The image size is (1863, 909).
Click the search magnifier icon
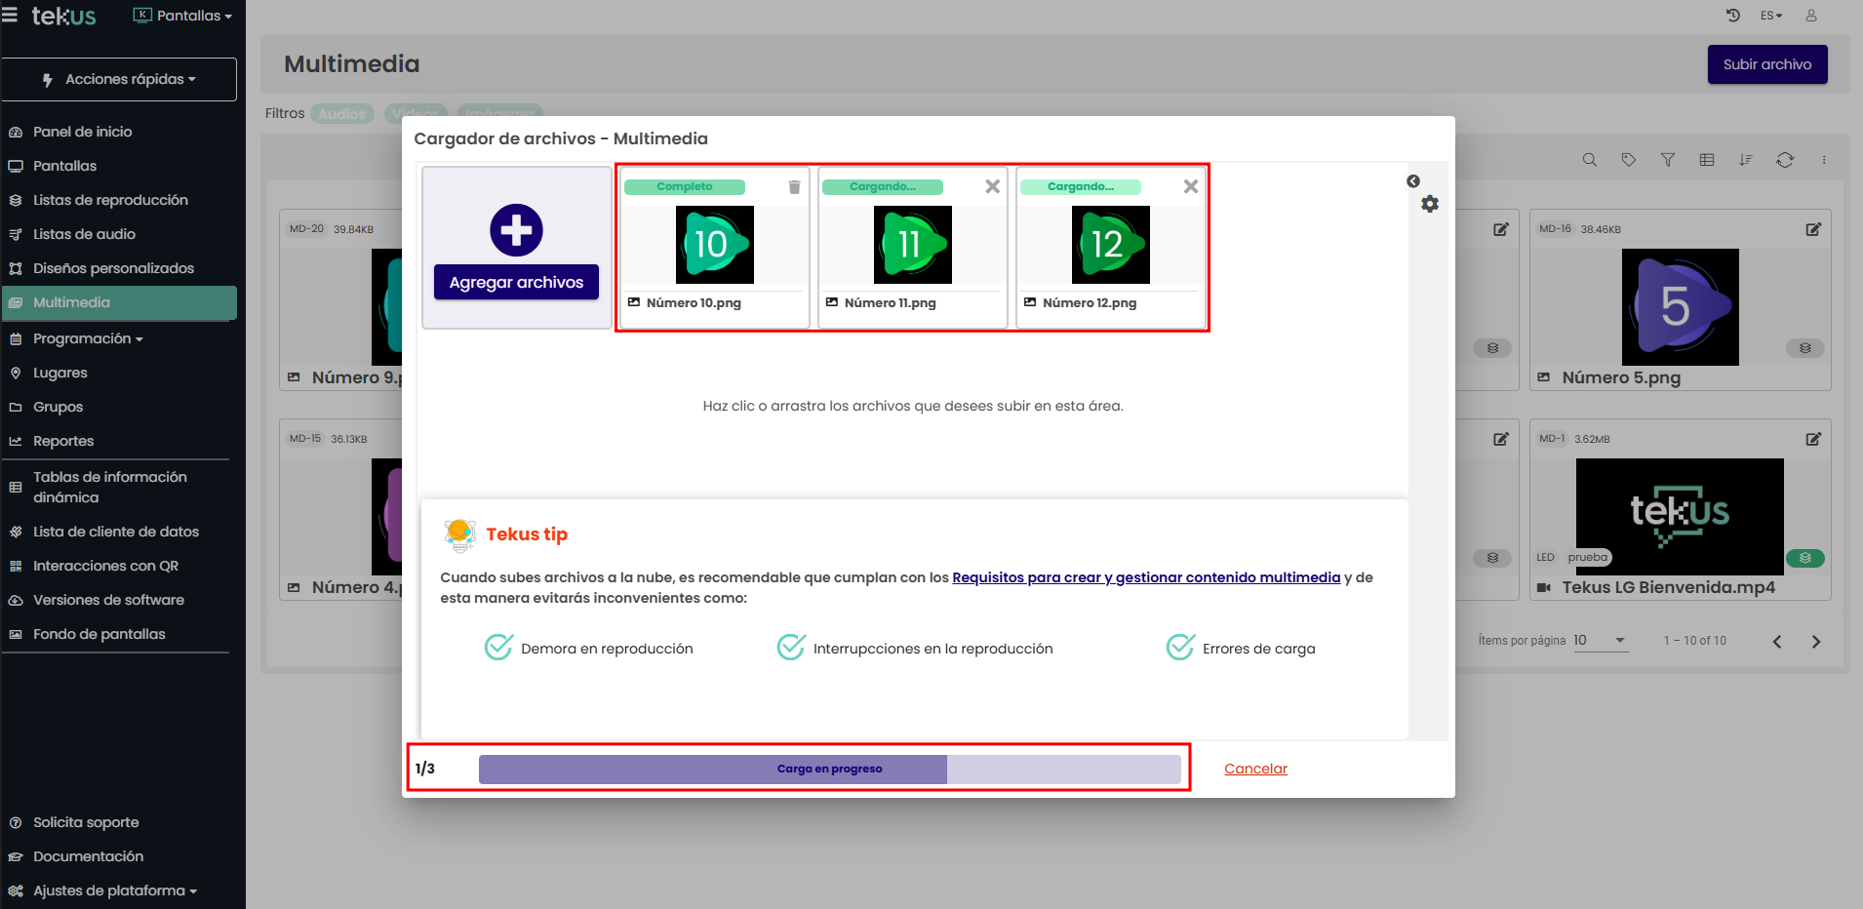point(1589,160)
